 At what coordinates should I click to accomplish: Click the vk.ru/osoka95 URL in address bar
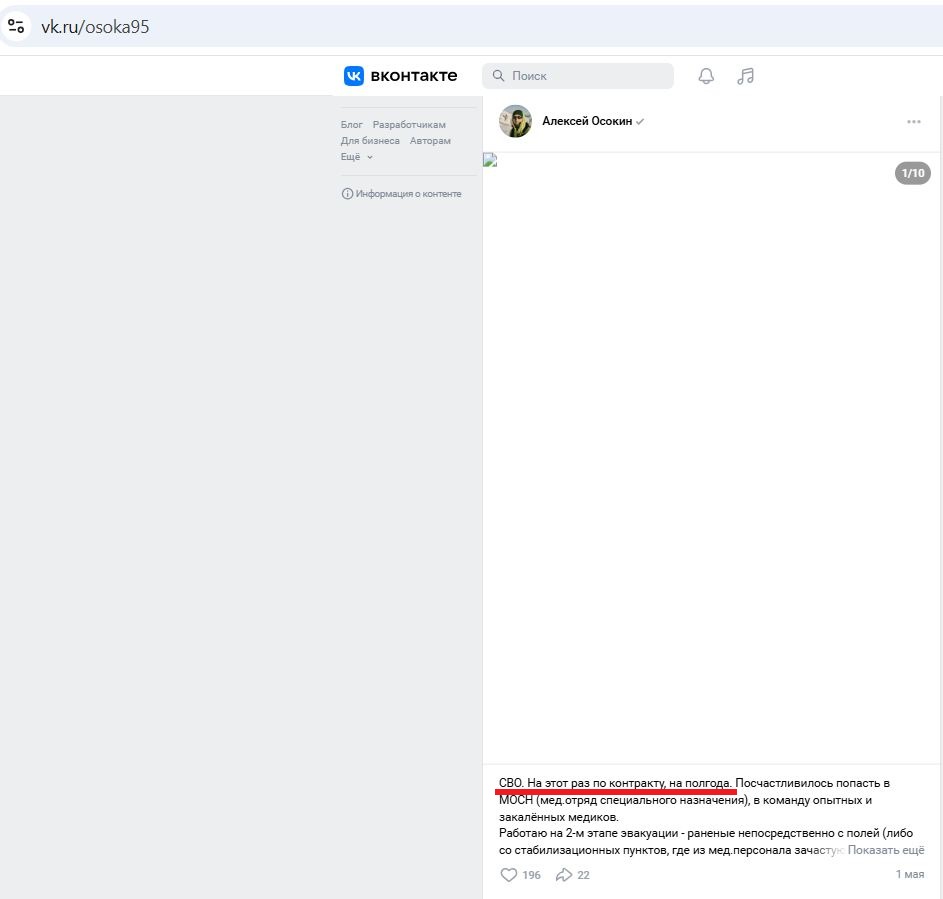95,27
